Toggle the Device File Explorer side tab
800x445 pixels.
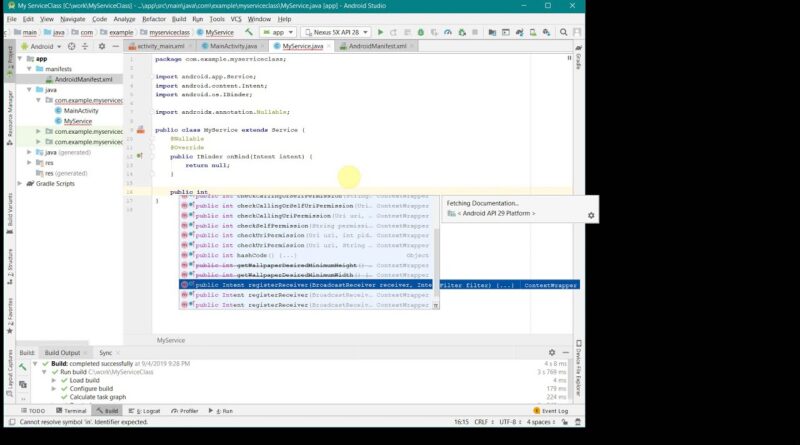click(x=579, y=368)
